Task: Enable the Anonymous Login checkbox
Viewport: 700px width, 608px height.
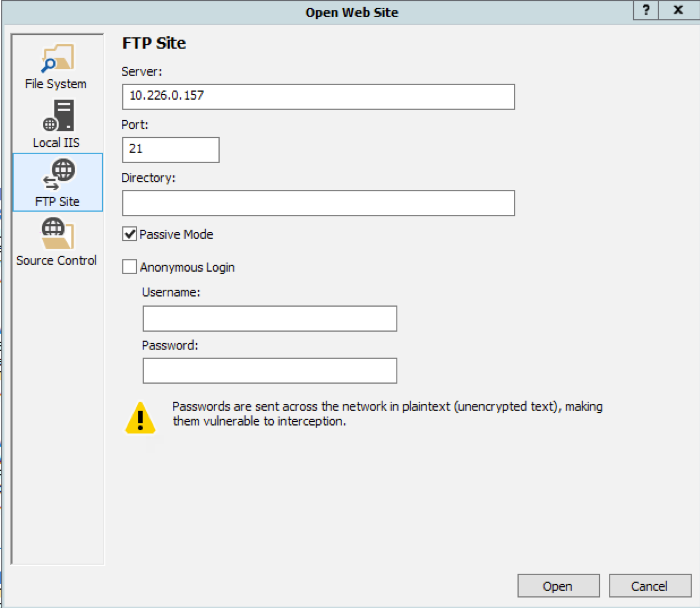Action: coord(129,267)
